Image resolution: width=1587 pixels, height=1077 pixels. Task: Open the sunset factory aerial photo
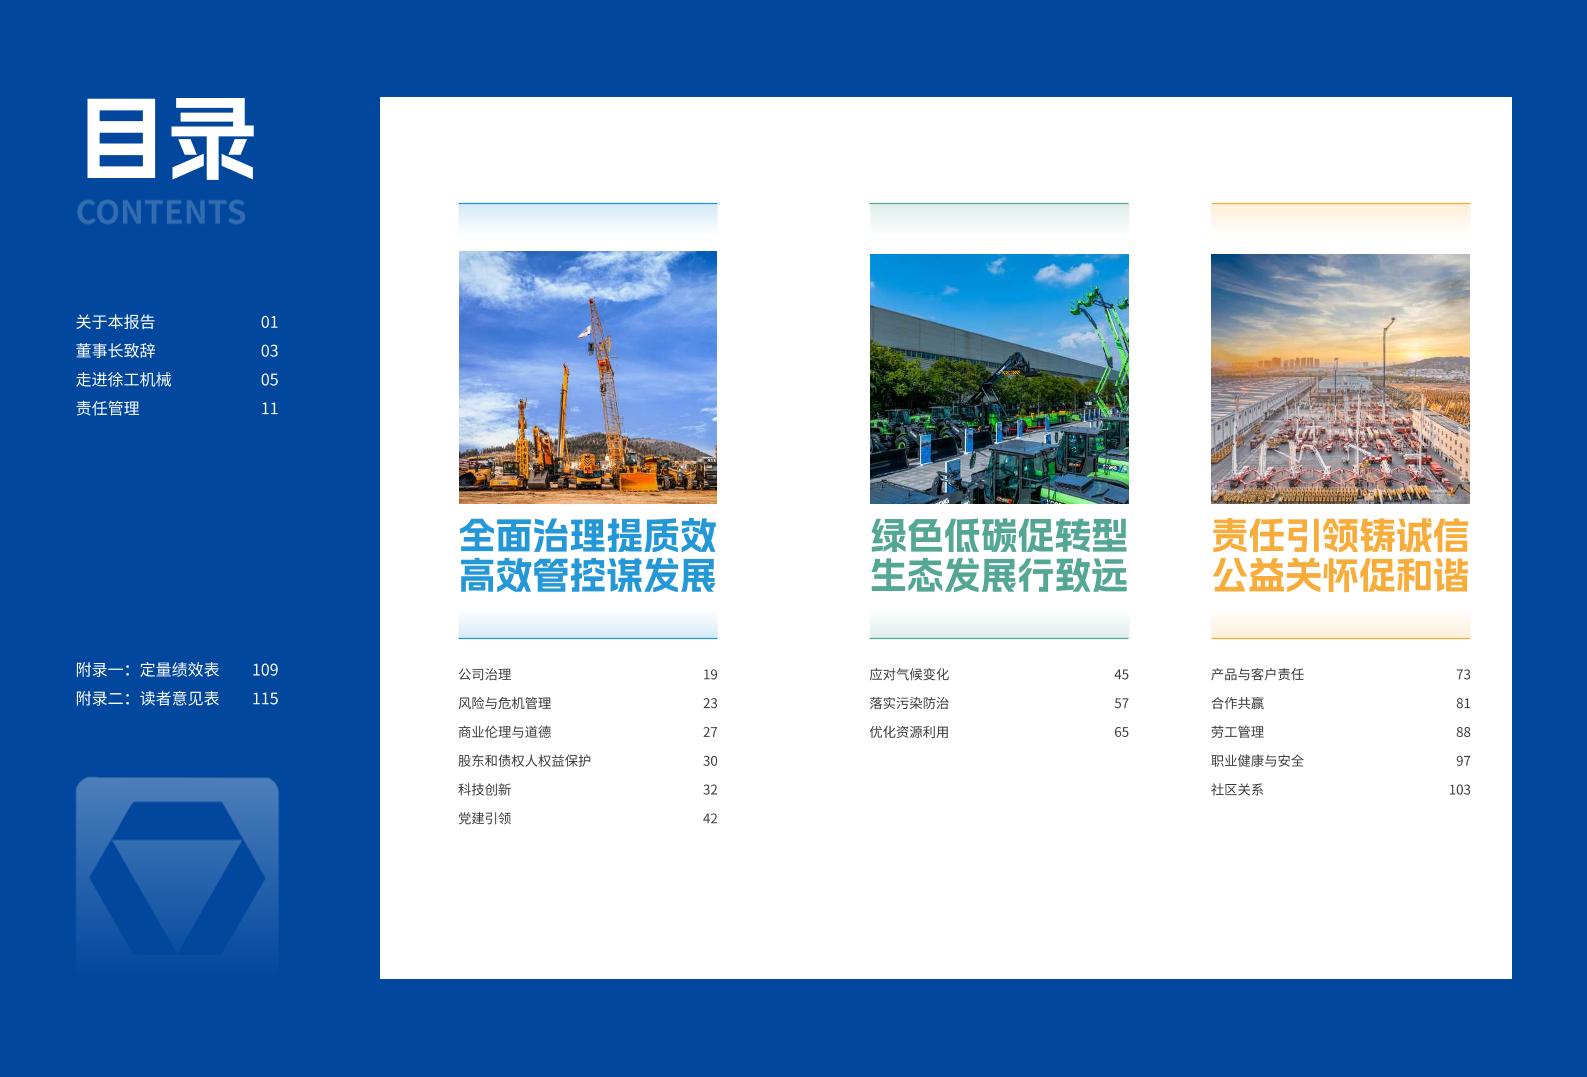[1340, 378]
